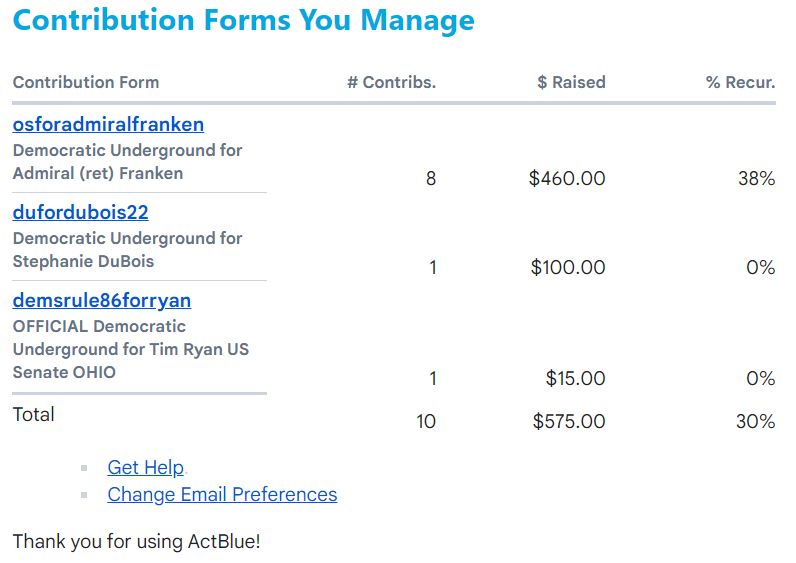
Task: Open the osforadmiralfranken contribution form link
Action: click(108, 125)
